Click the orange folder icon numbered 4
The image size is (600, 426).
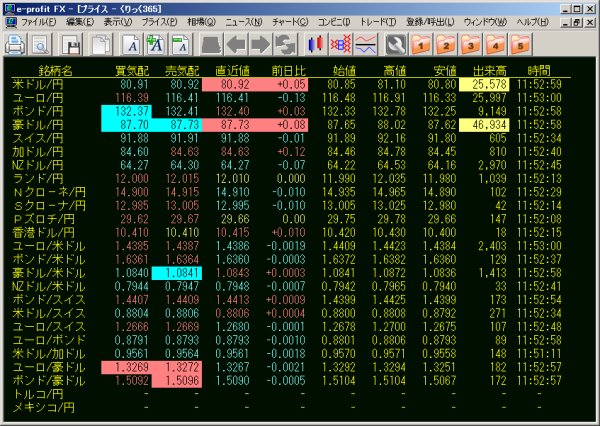(x=495, y=45)
